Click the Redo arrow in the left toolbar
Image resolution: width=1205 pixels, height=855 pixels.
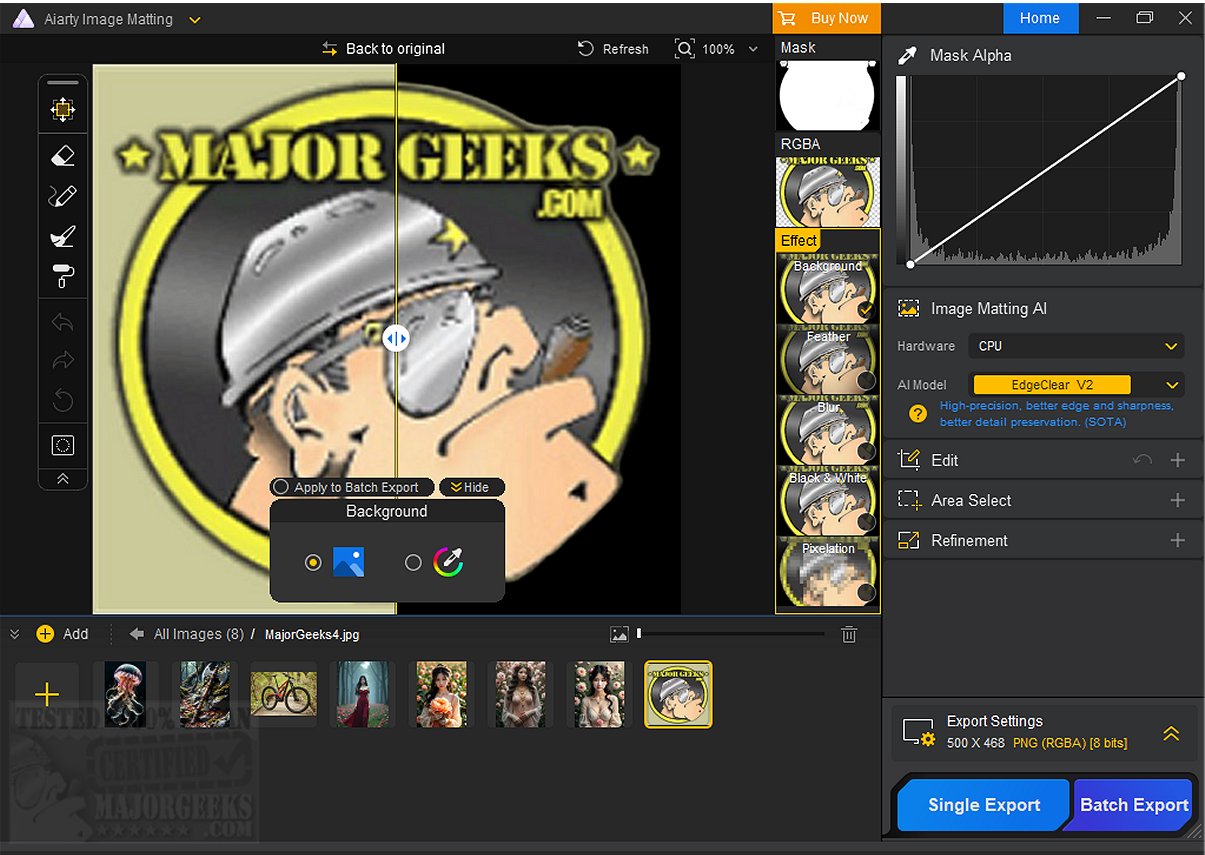click(x=63, y=361)
